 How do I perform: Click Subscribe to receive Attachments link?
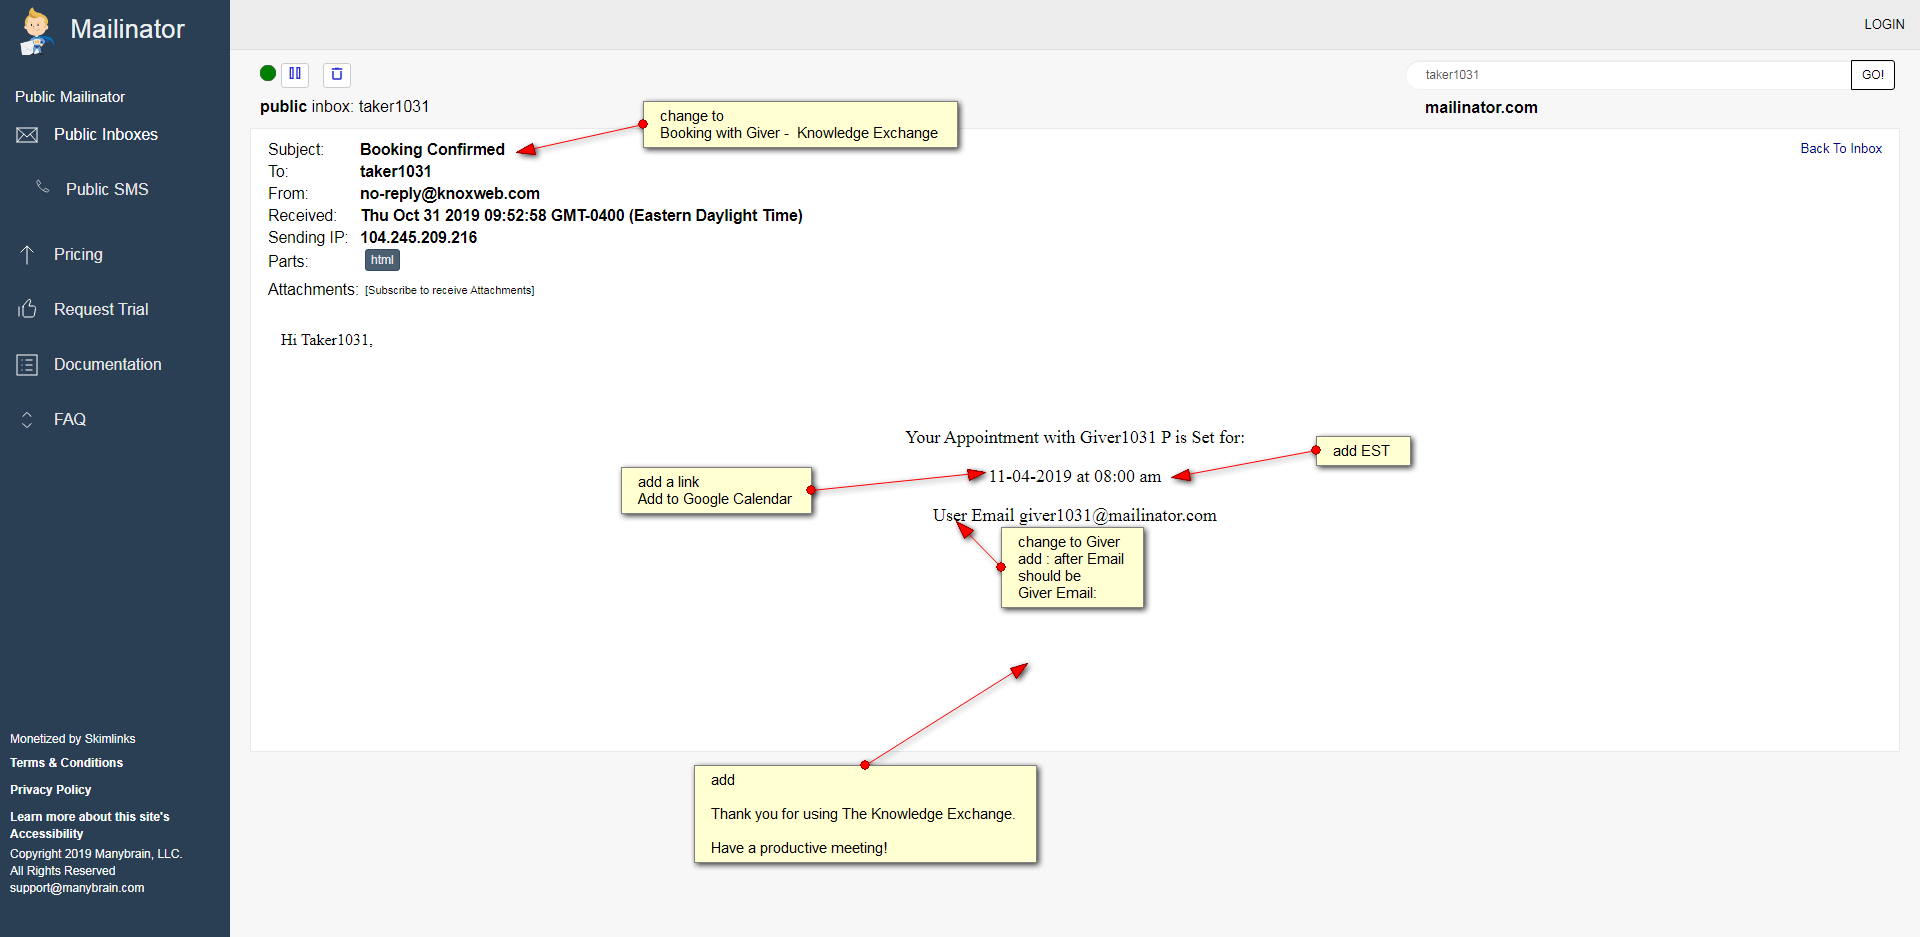coord(450,290)
